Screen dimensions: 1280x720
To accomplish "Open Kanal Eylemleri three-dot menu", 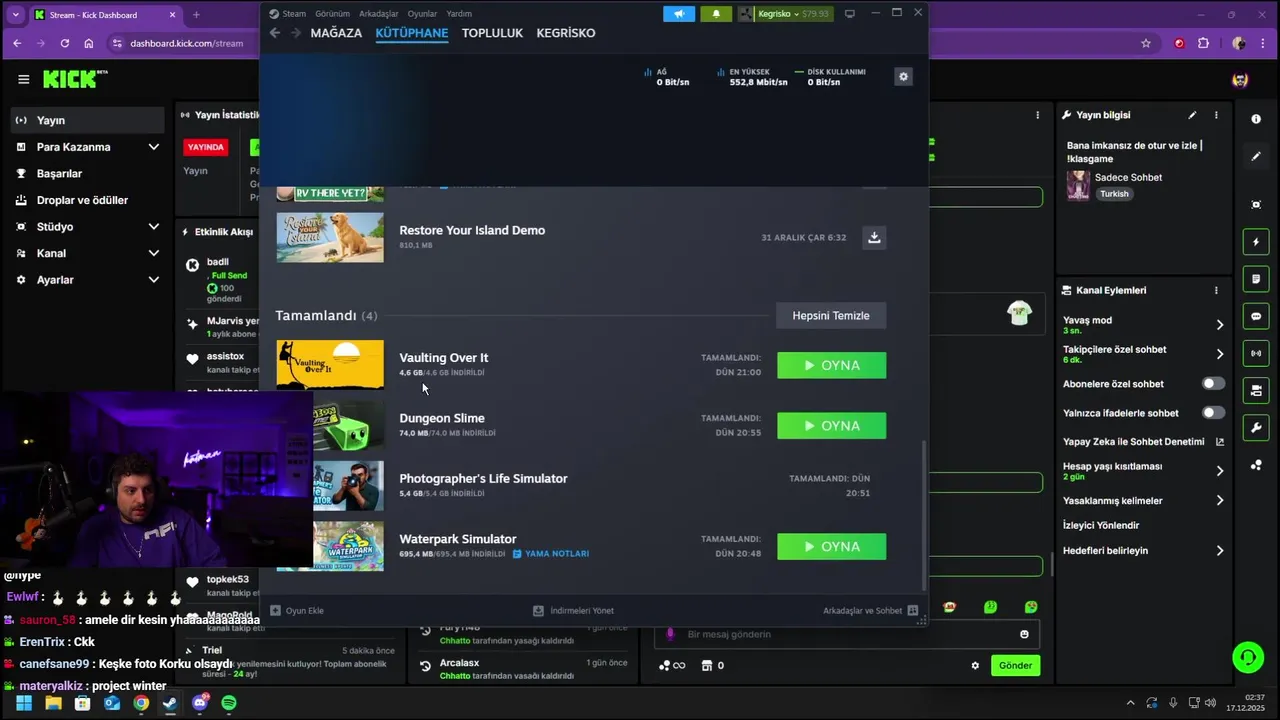I will [1216, 290].
